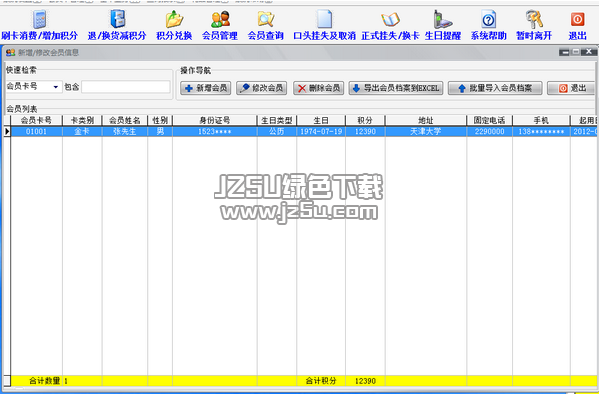Click the 删除会员 button
The height and width of the screenshot is (394, 599).
pos(319,88)
